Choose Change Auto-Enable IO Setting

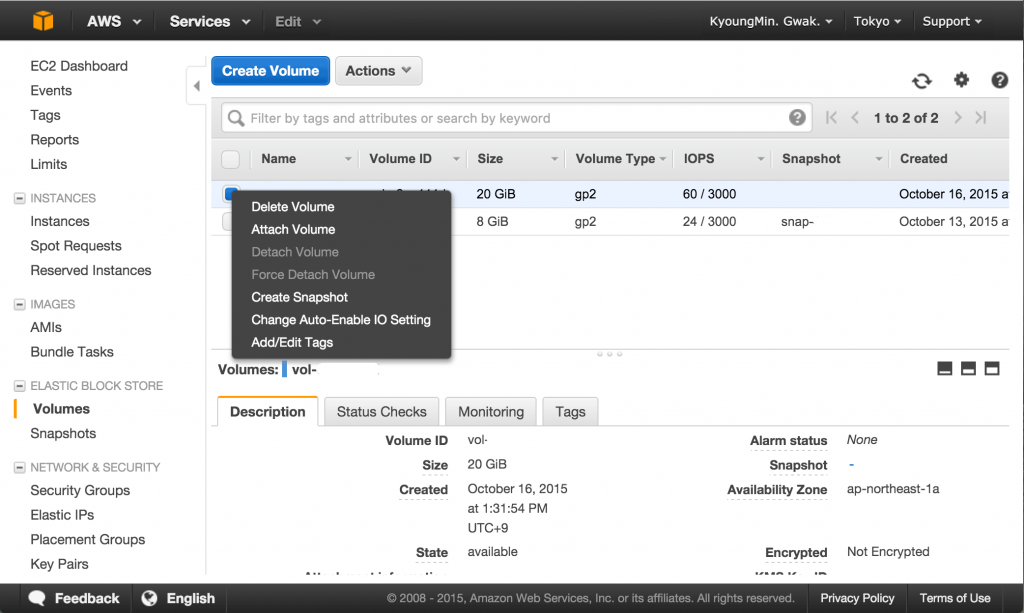(341, 320)
